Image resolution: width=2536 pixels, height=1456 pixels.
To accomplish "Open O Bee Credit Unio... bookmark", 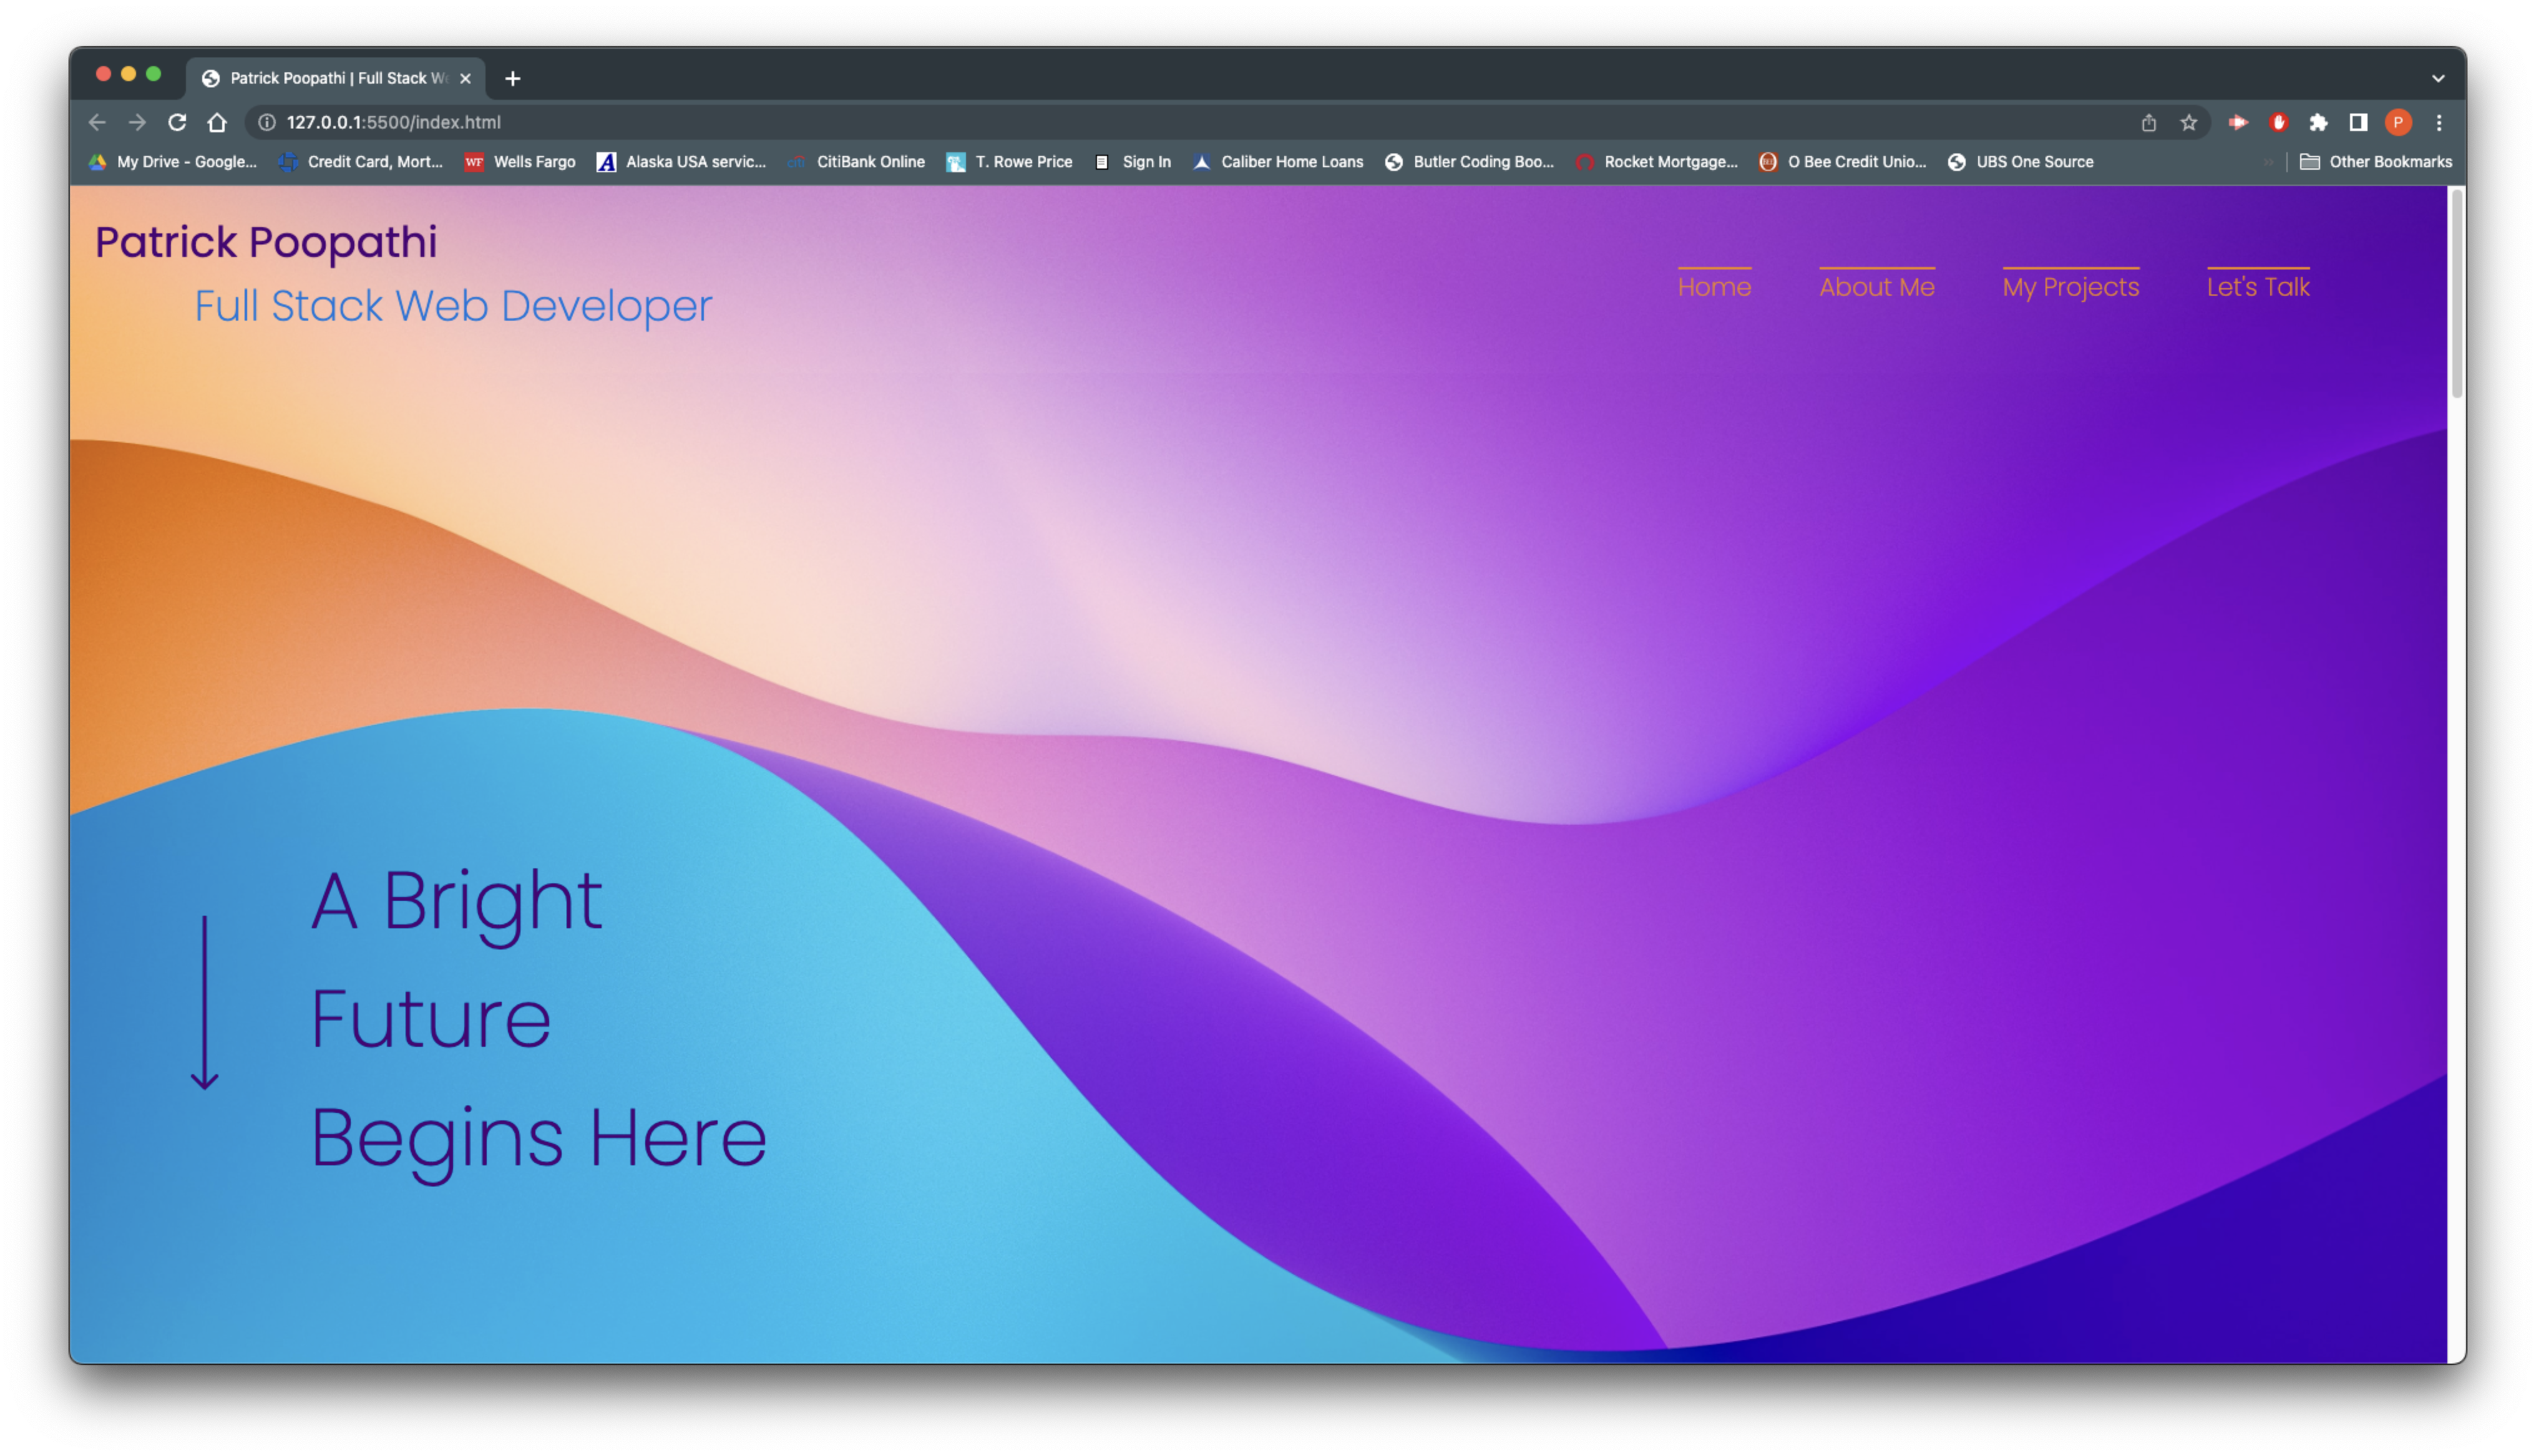I will [1842, 162].
